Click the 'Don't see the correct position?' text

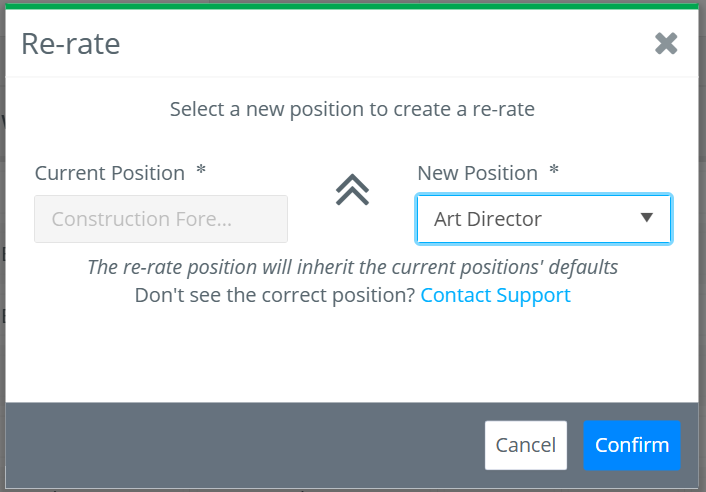(x=275, y=295)
